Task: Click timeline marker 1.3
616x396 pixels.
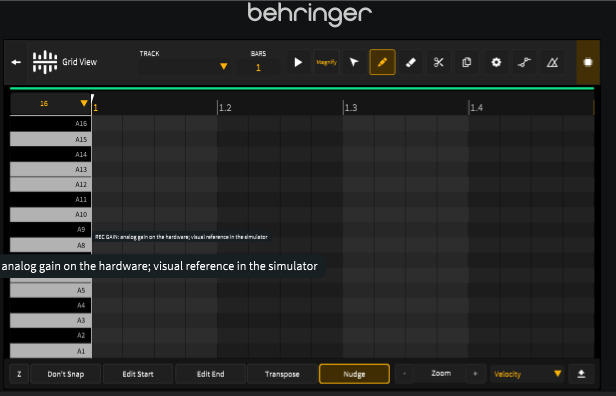Action: point(351,108)
